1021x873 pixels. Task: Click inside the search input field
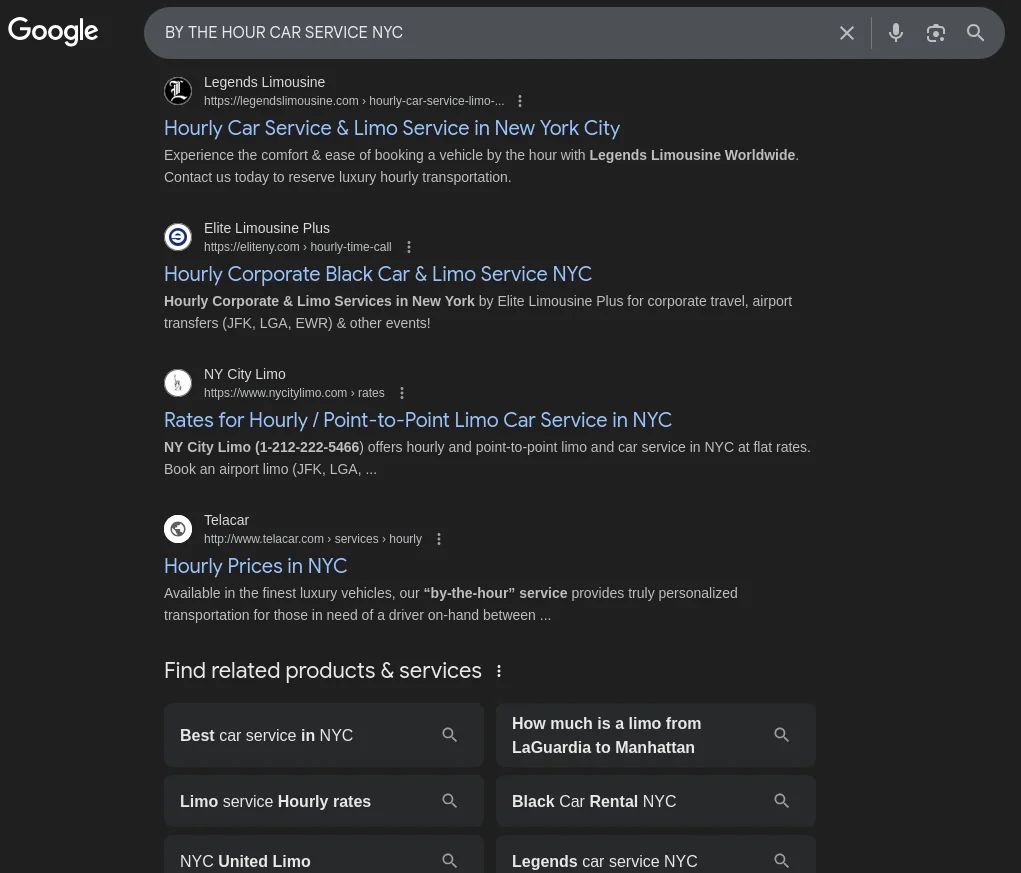pos(490,33)
